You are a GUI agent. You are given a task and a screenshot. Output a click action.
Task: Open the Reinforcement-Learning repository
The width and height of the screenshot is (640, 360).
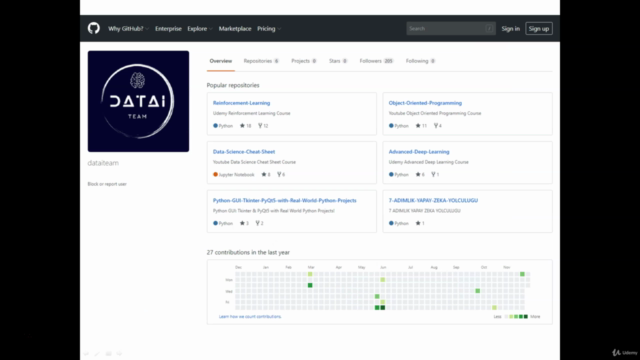click(241, 103)
